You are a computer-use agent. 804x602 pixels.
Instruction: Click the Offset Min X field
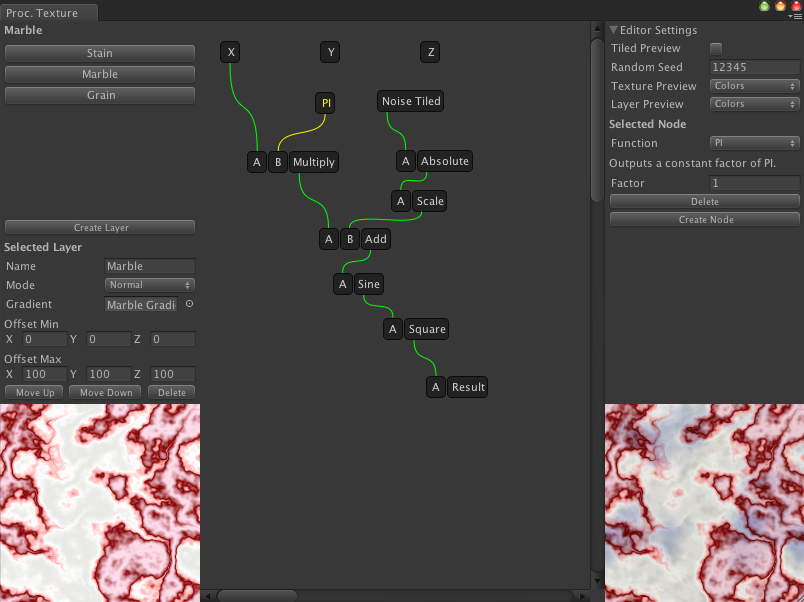(x=45, y=339)
